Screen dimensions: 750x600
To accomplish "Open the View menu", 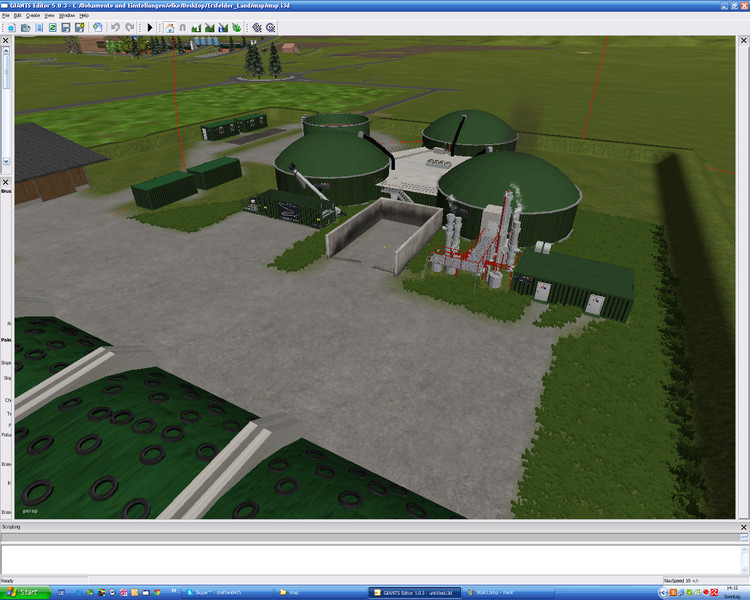I will point(49,15).
